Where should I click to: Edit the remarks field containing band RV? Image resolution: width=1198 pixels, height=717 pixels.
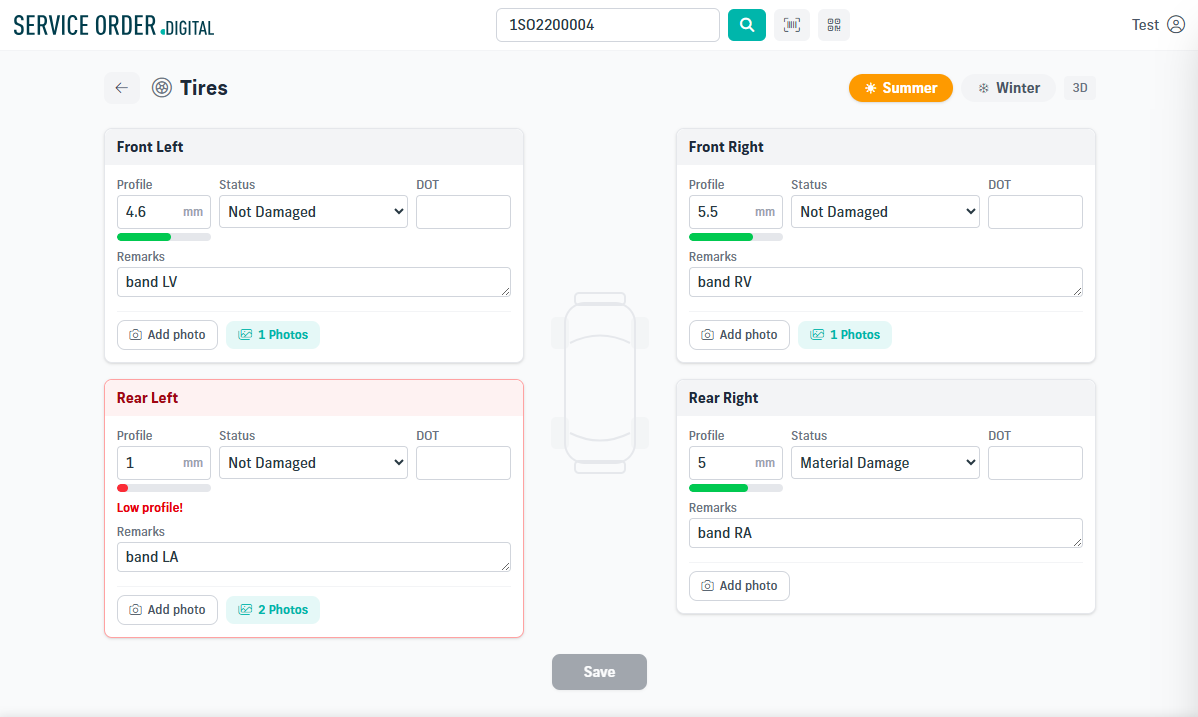pyautogui.click(x=886, y=282)
